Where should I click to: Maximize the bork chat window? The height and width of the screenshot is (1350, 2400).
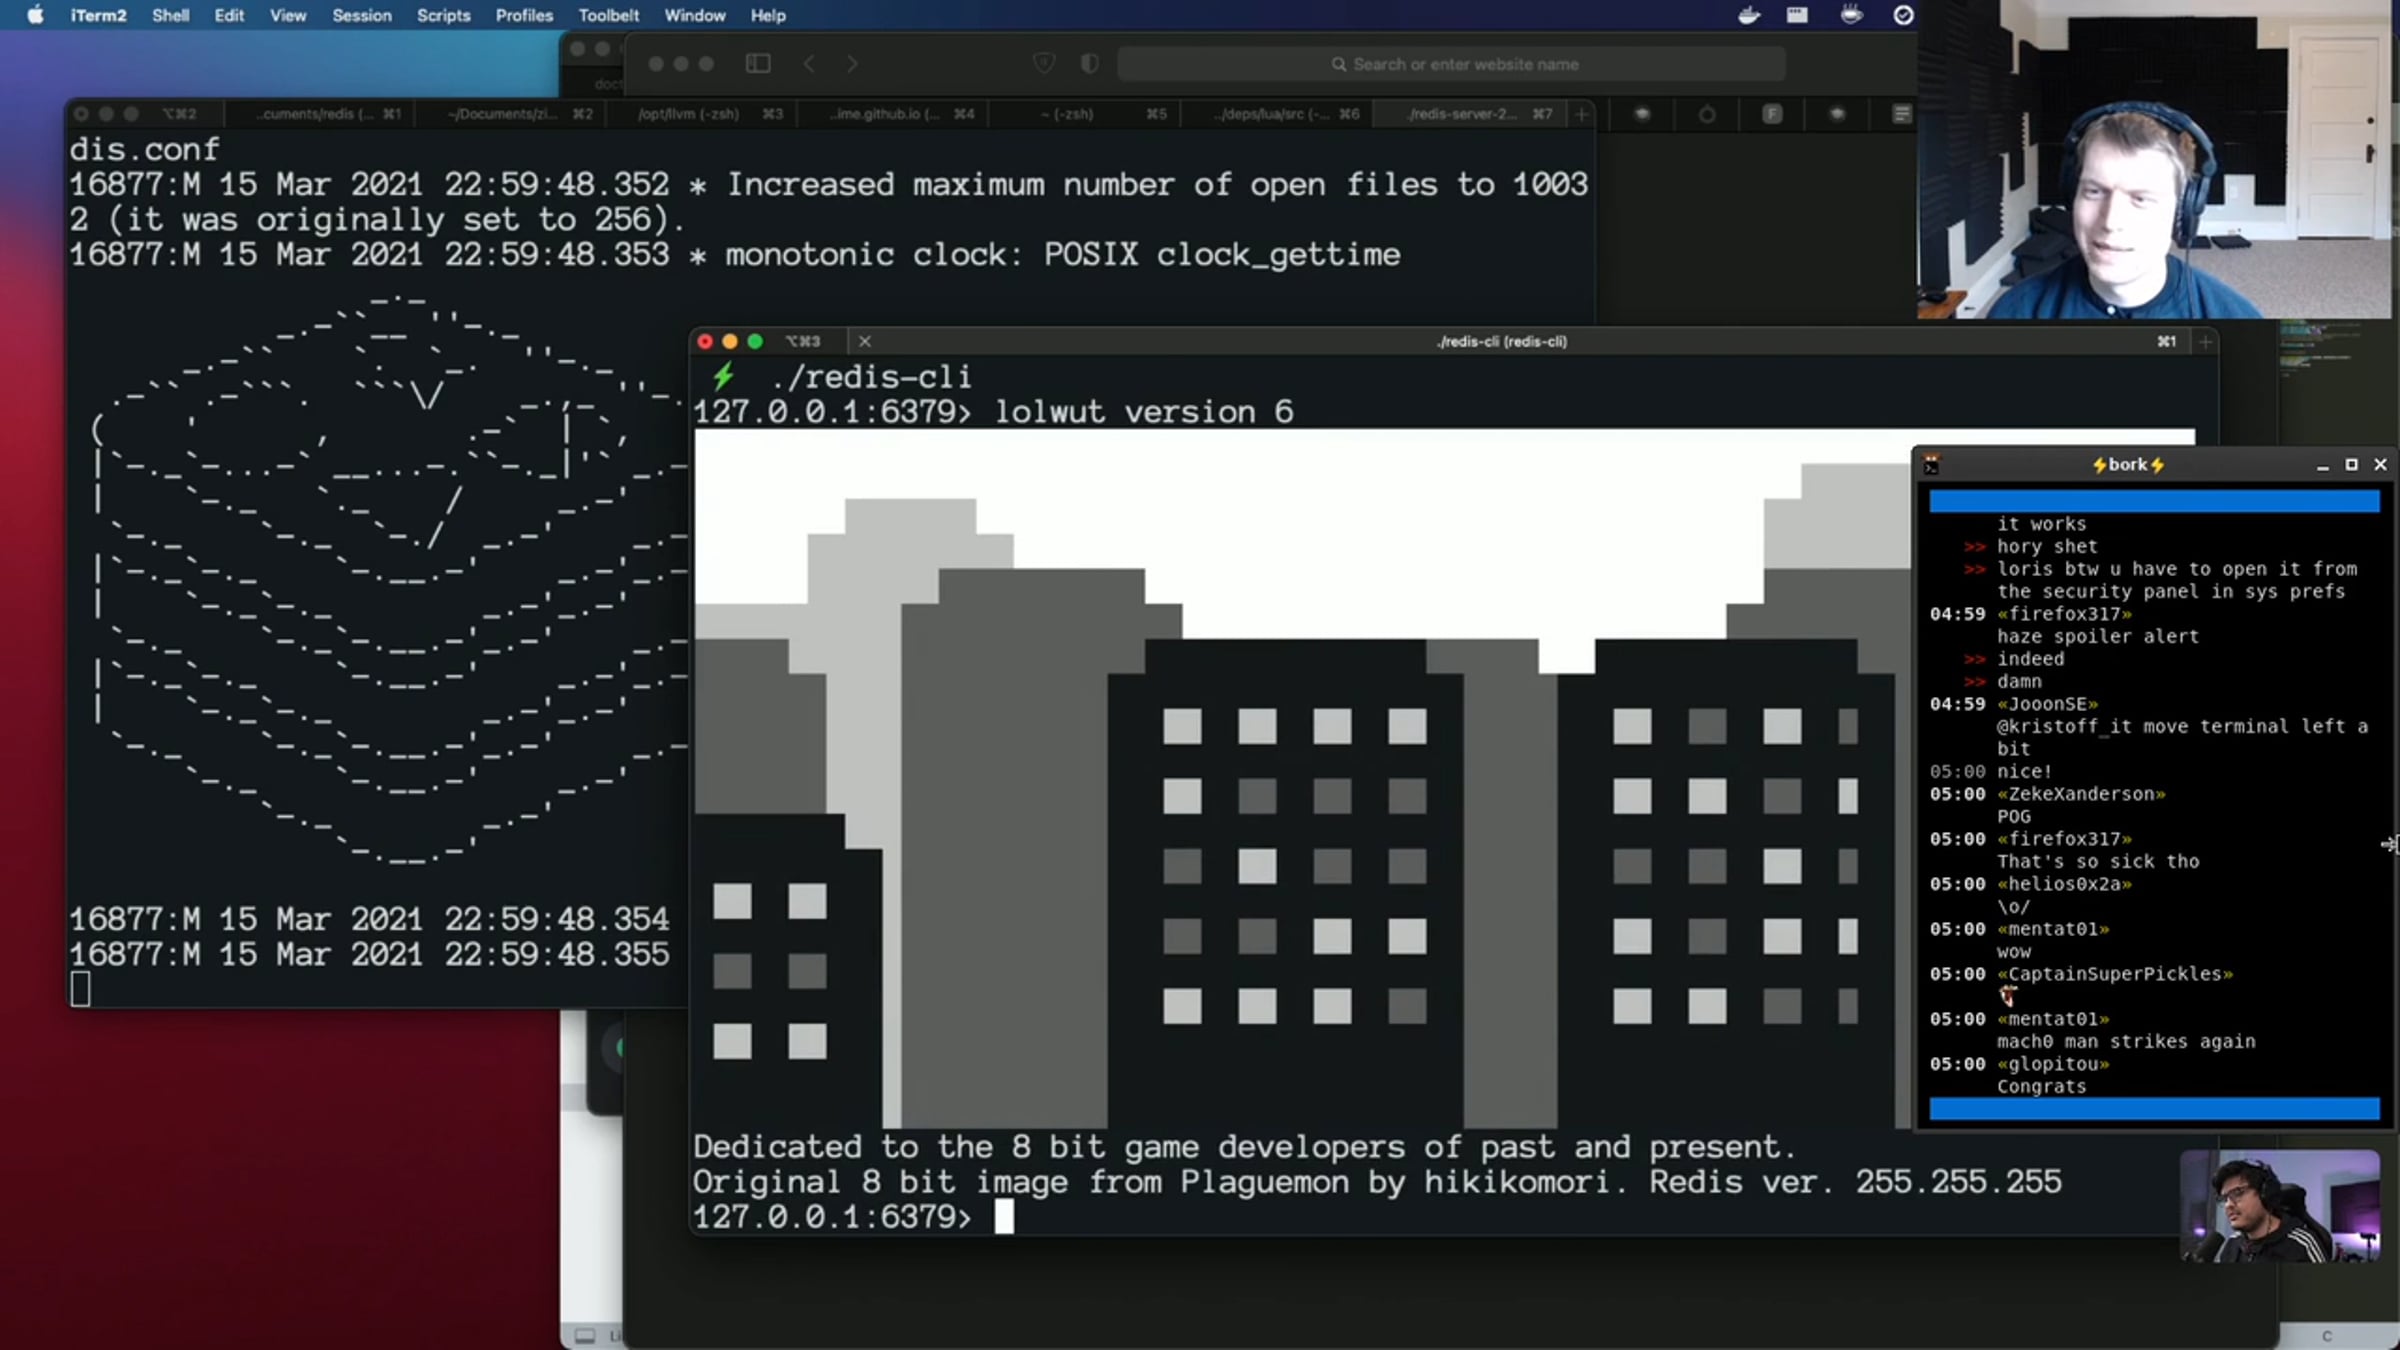[2351, 465]
